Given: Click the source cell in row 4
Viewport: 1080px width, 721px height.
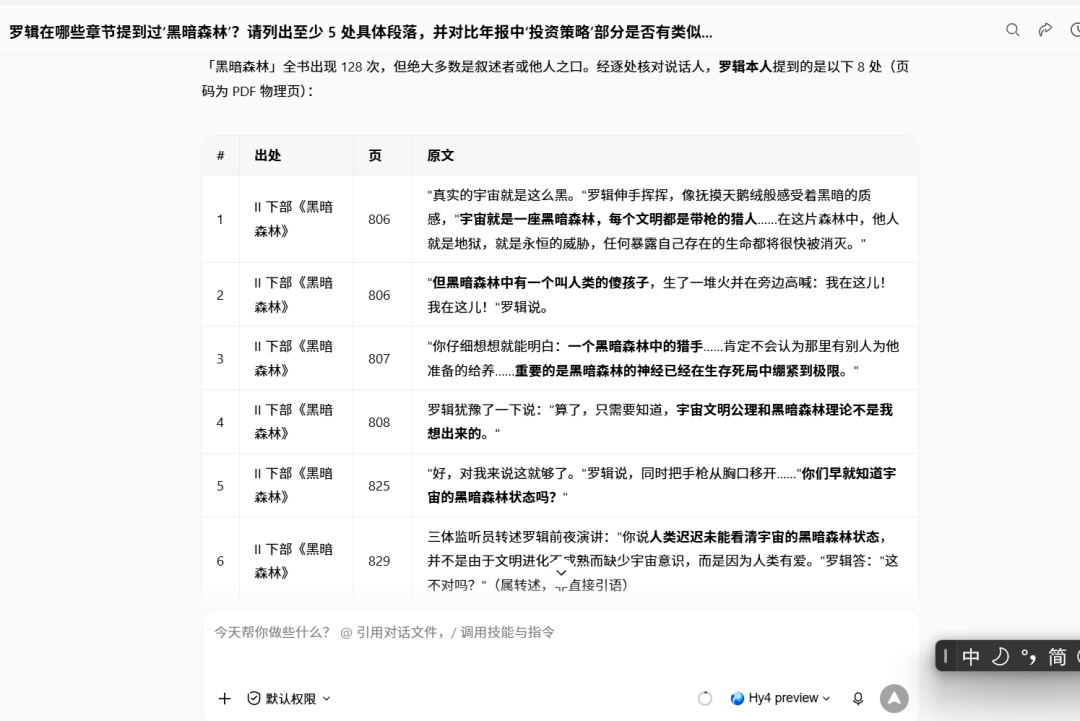Looking at the screenshot, I should pos(294,421).
